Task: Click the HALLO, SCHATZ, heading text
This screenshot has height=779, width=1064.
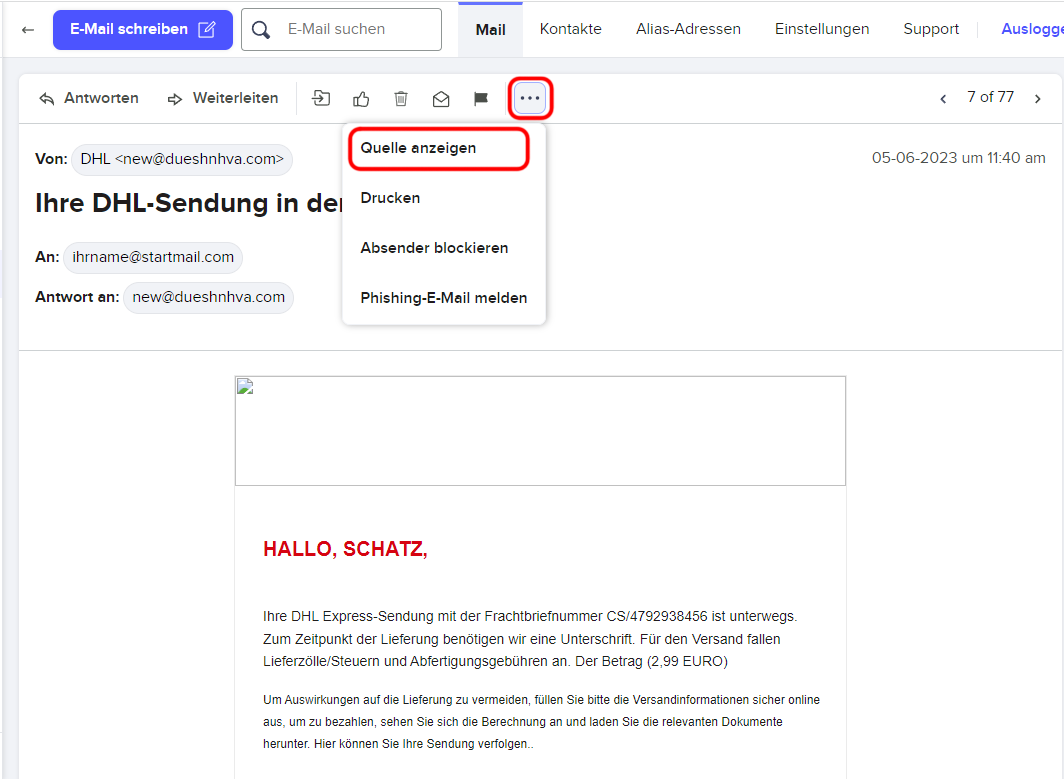Action: coord(345,549)
